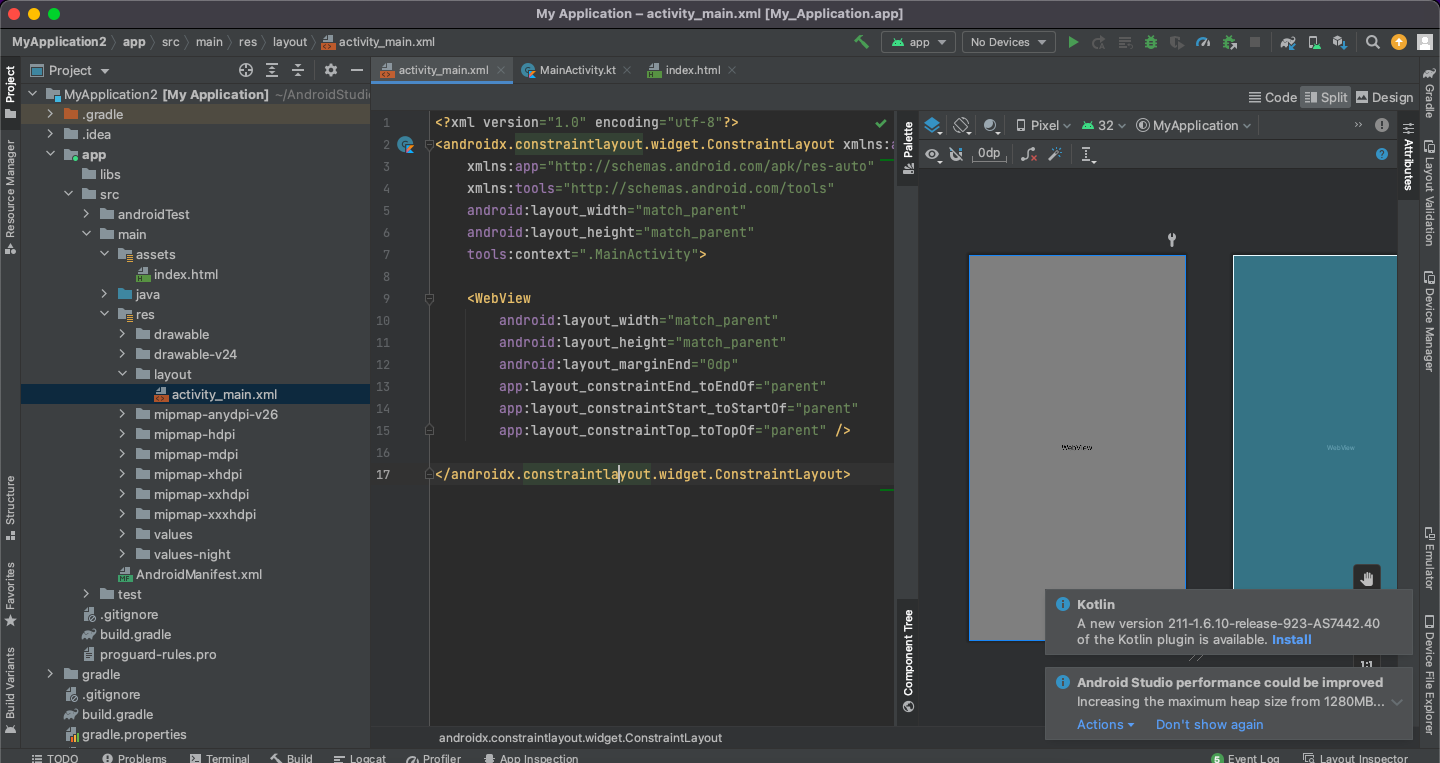This screenshot has width=1440, height=763.
Task: Click the Make Project hammer icon
Action: click(x=861, y=42)
